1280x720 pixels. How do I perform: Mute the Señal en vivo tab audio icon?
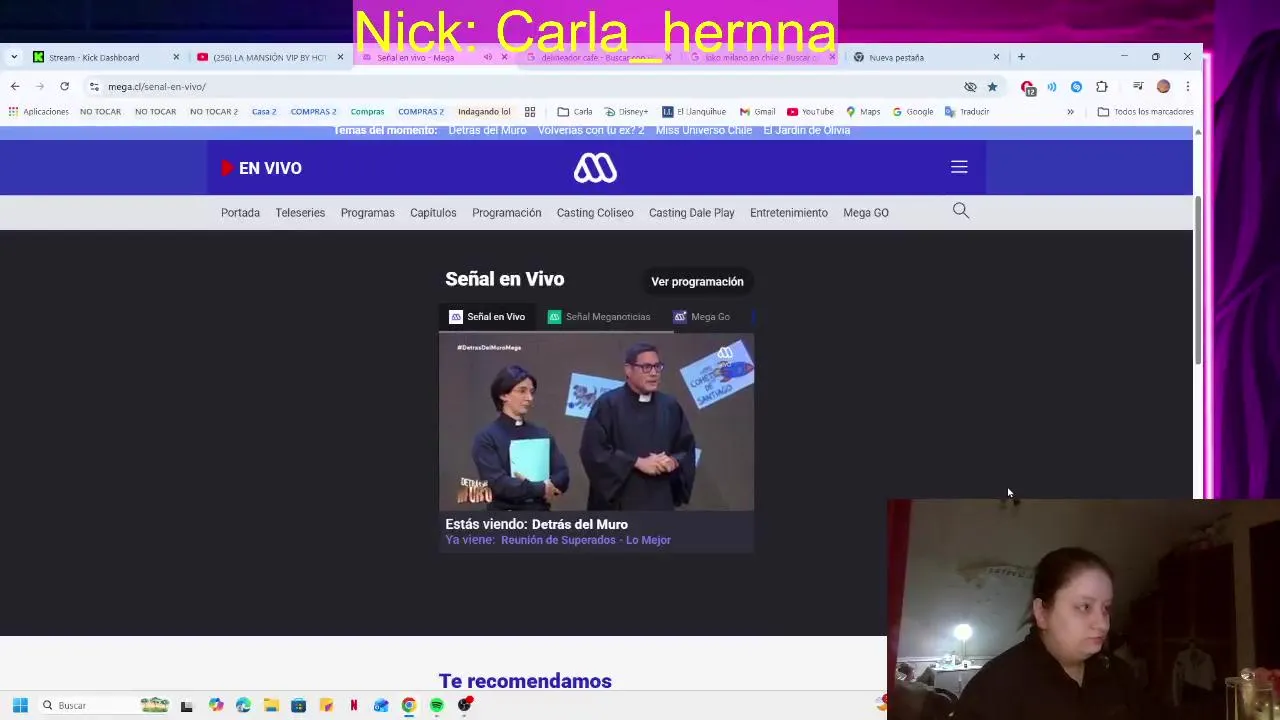click(487, 57)
